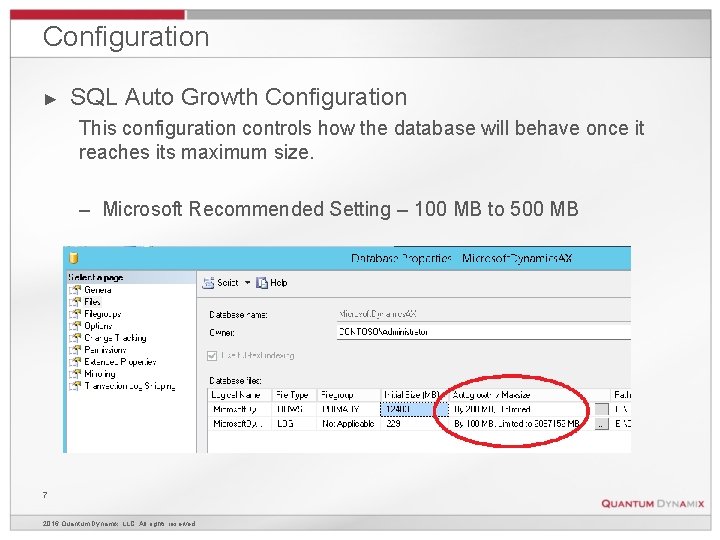Select the Files page

tap(92, 302)
